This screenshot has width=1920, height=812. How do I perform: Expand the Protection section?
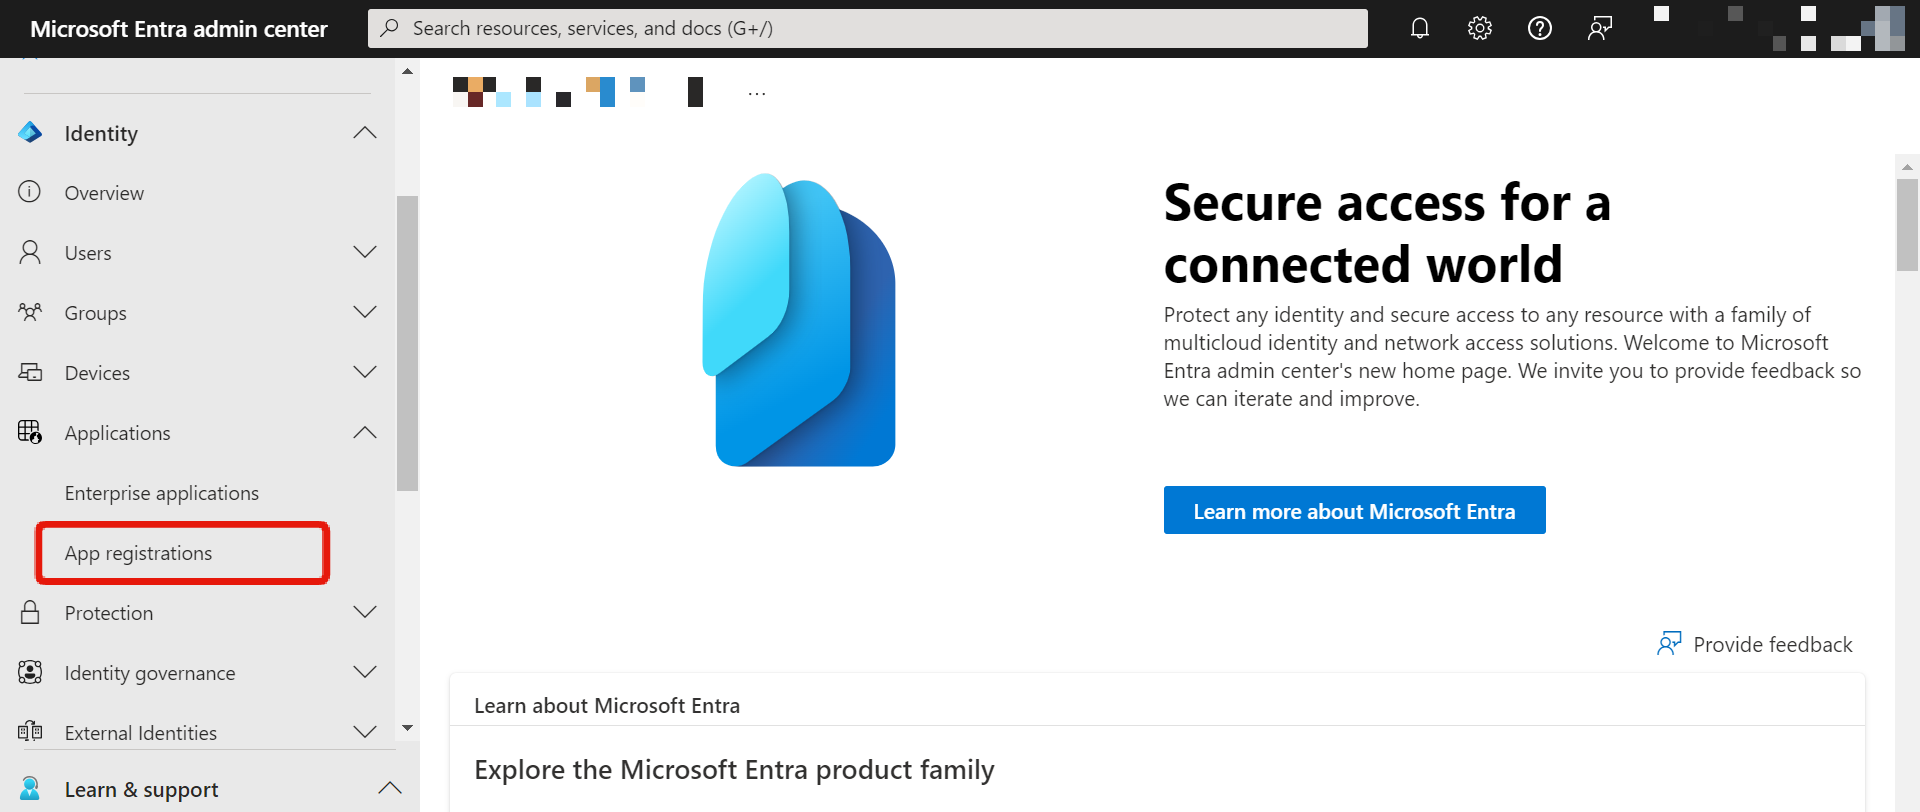point(365,612)
